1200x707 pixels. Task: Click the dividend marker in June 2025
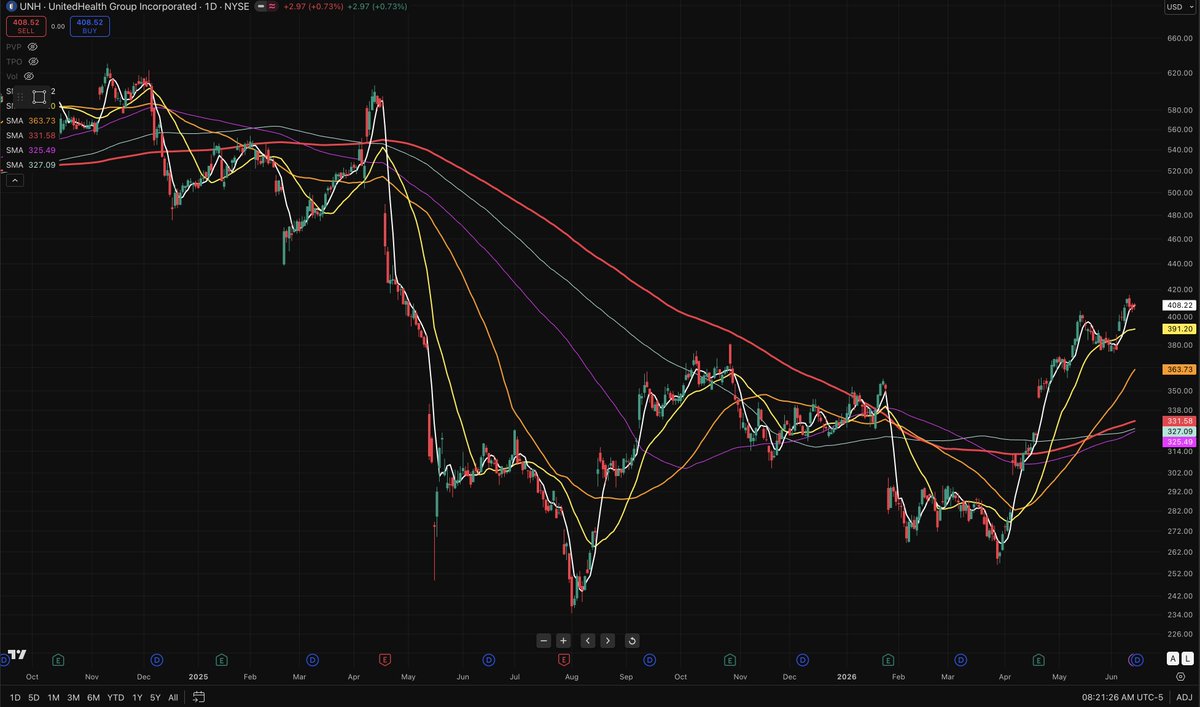tap(488, 660)
